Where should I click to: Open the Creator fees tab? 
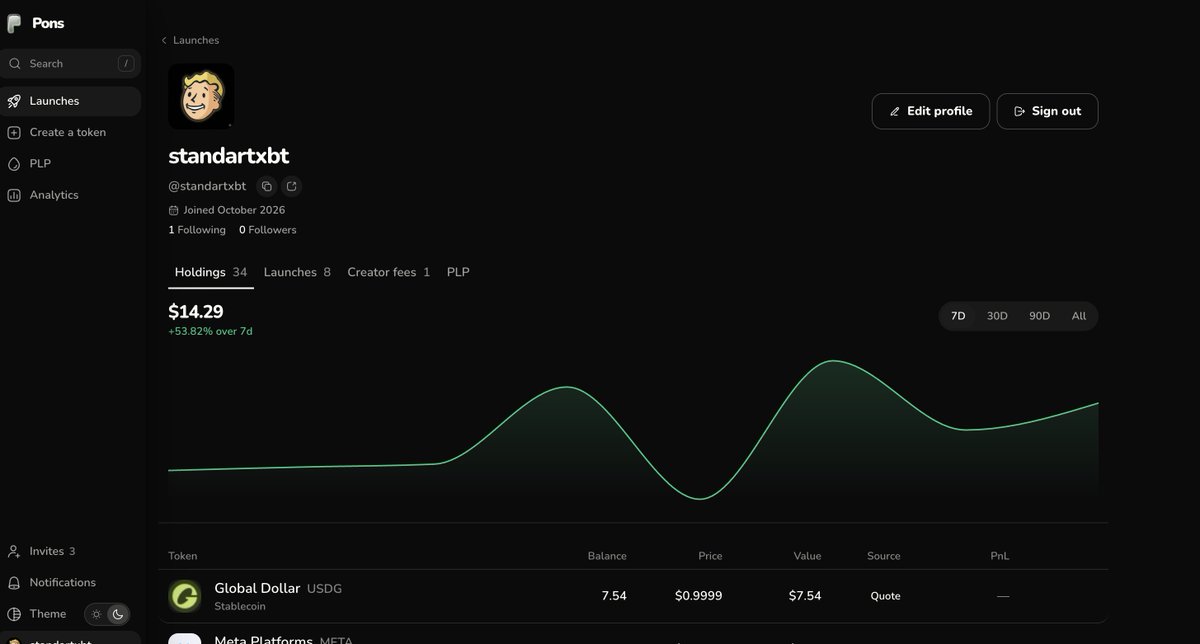[389, 272]
